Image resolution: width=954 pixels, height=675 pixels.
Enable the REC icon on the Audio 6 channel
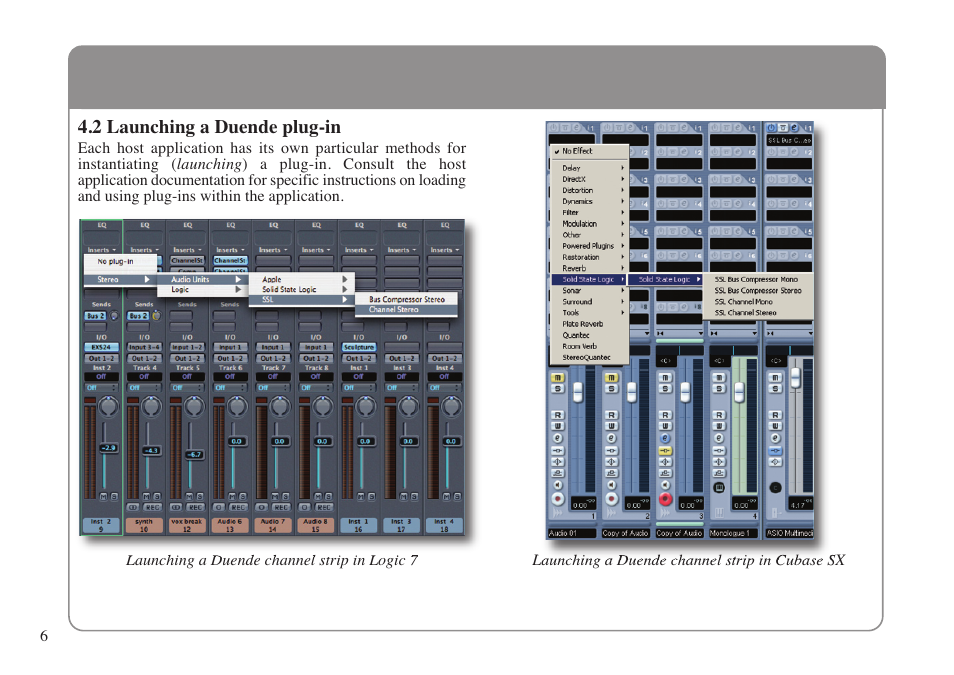(240, 507)
